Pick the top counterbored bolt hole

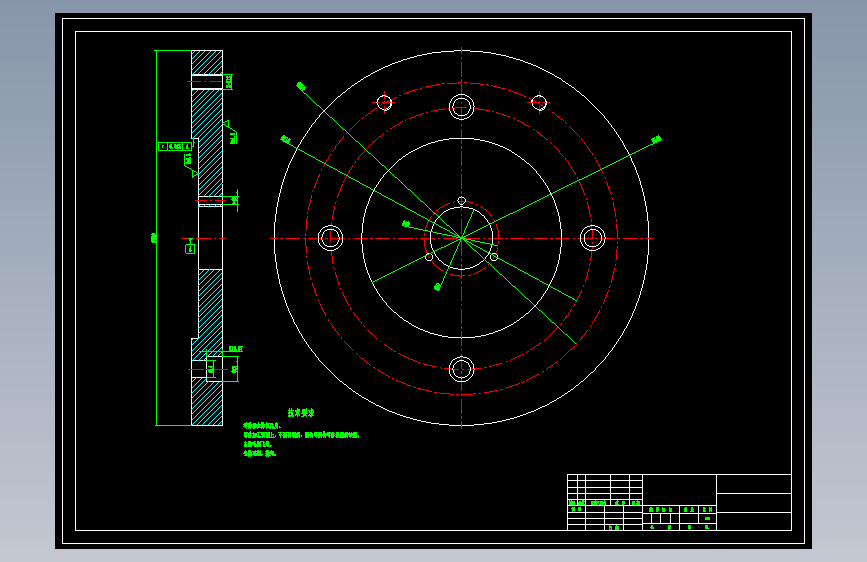462,107
